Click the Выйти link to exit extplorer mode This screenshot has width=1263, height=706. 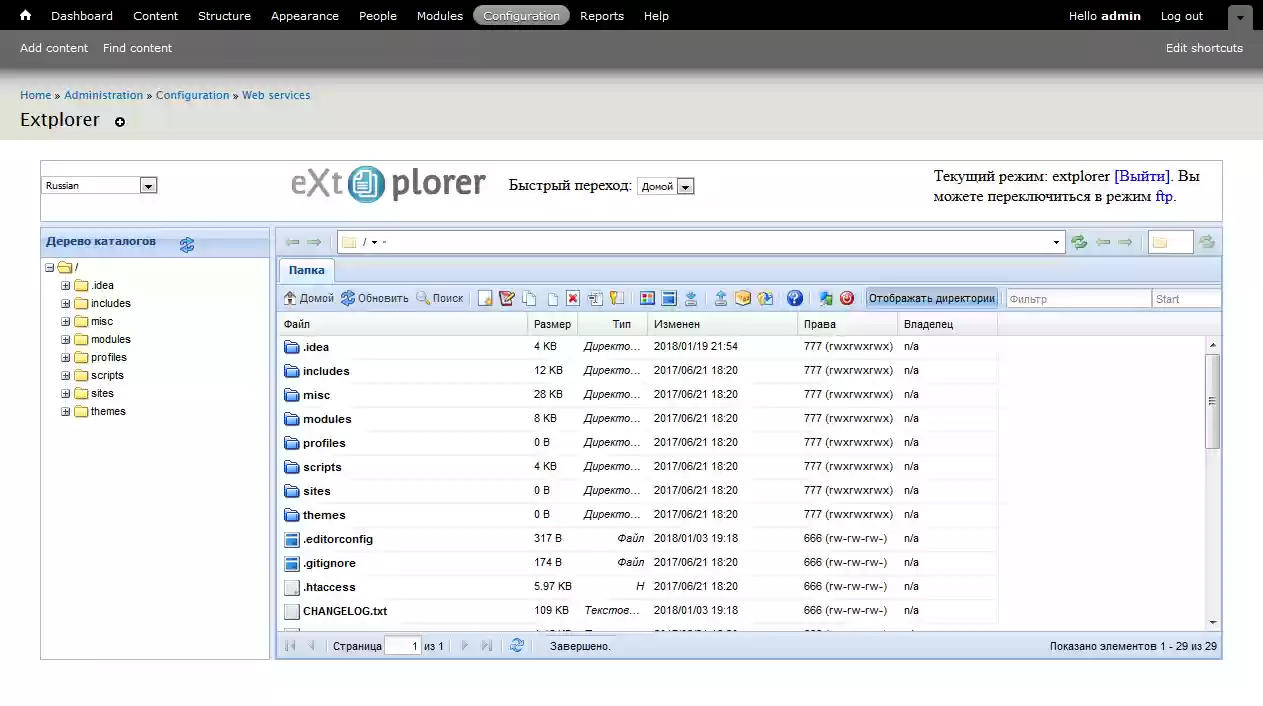[1143, 175]
